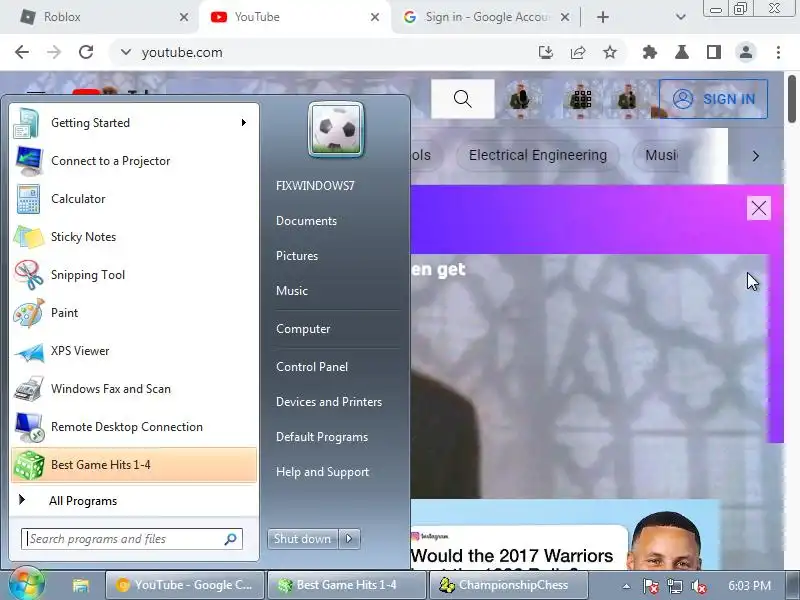Open Paint palette icon
Screen dimensions: 800x600
point(29,313)
